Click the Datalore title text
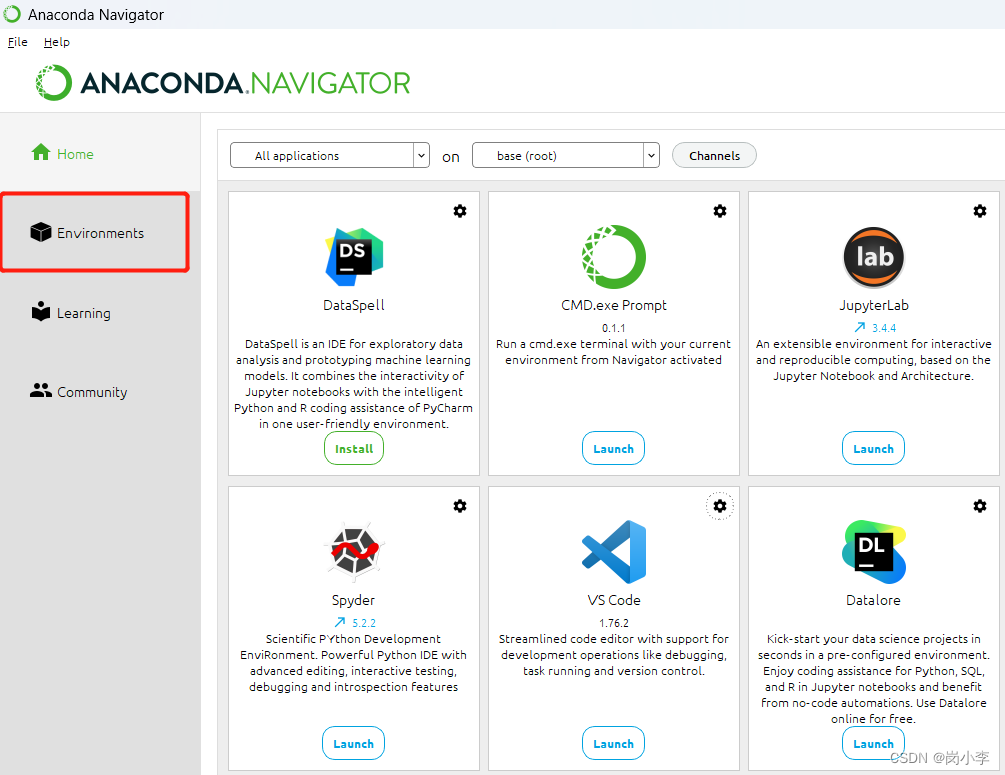1005x775 pixels. click(873, 600)
